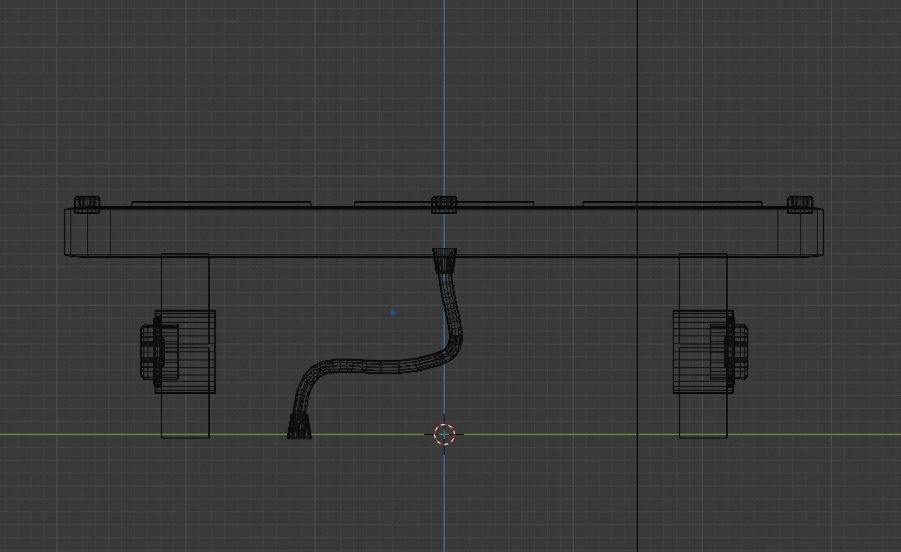Select the right cylindrical leg
Image resolution: width=901 pixels, height=552 pixels.
click(703, 346)
